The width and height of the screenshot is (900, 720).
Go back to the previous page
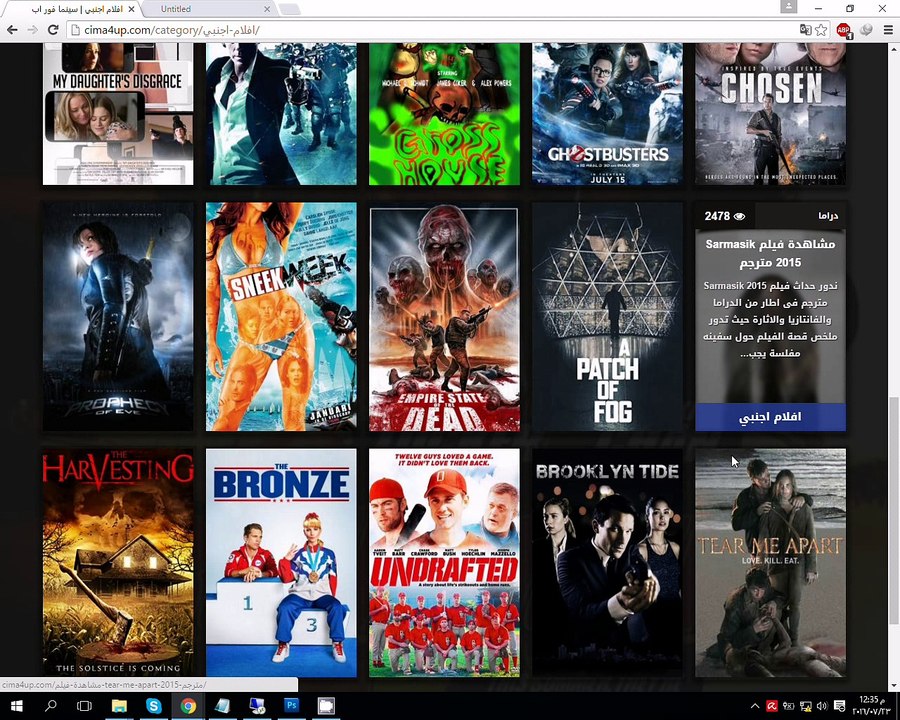[x=11, y=30]
